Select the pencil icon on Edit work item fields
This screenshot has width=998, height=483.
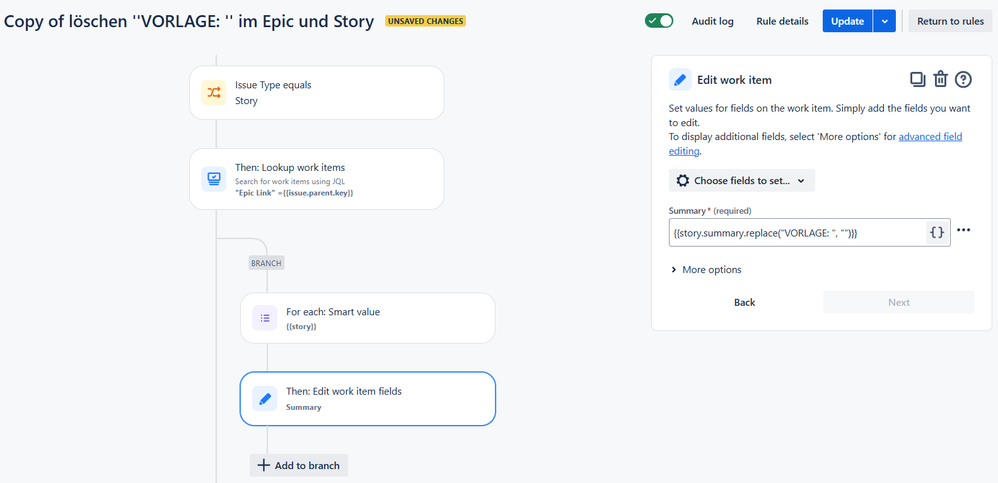265,398
